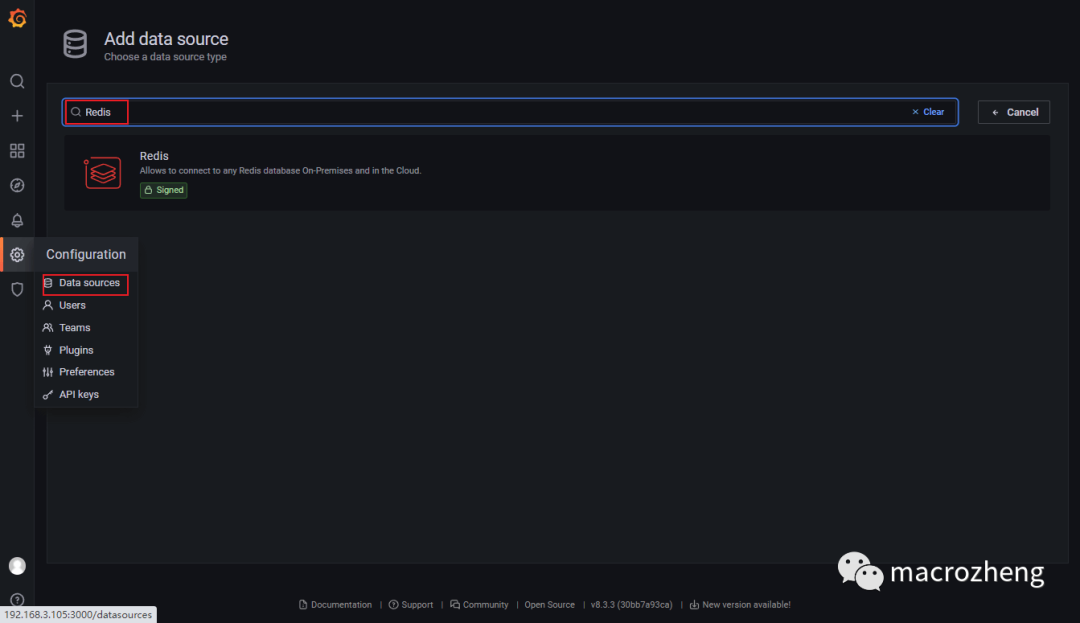The width and height of the screenshot is (1080, 623).
Task: Click the Redis plugin logo
Action: click(x=103, y=173)
